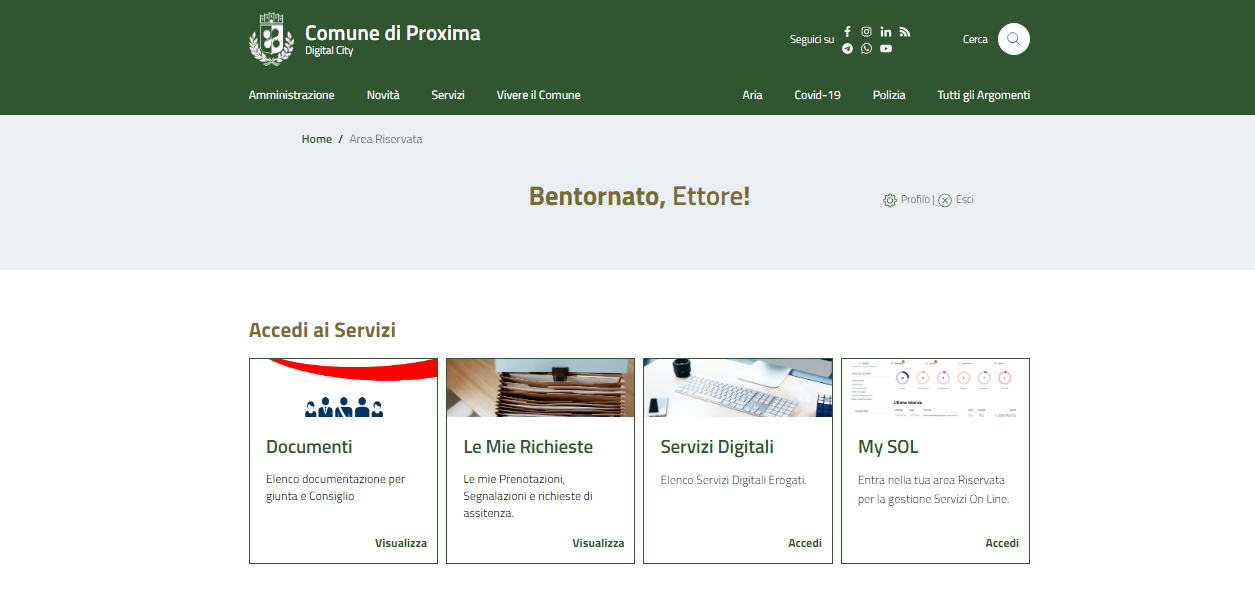Screen dimensions: 1255x593
Task: Open the Instagram social icon
Action: click(x=866, y=31)
